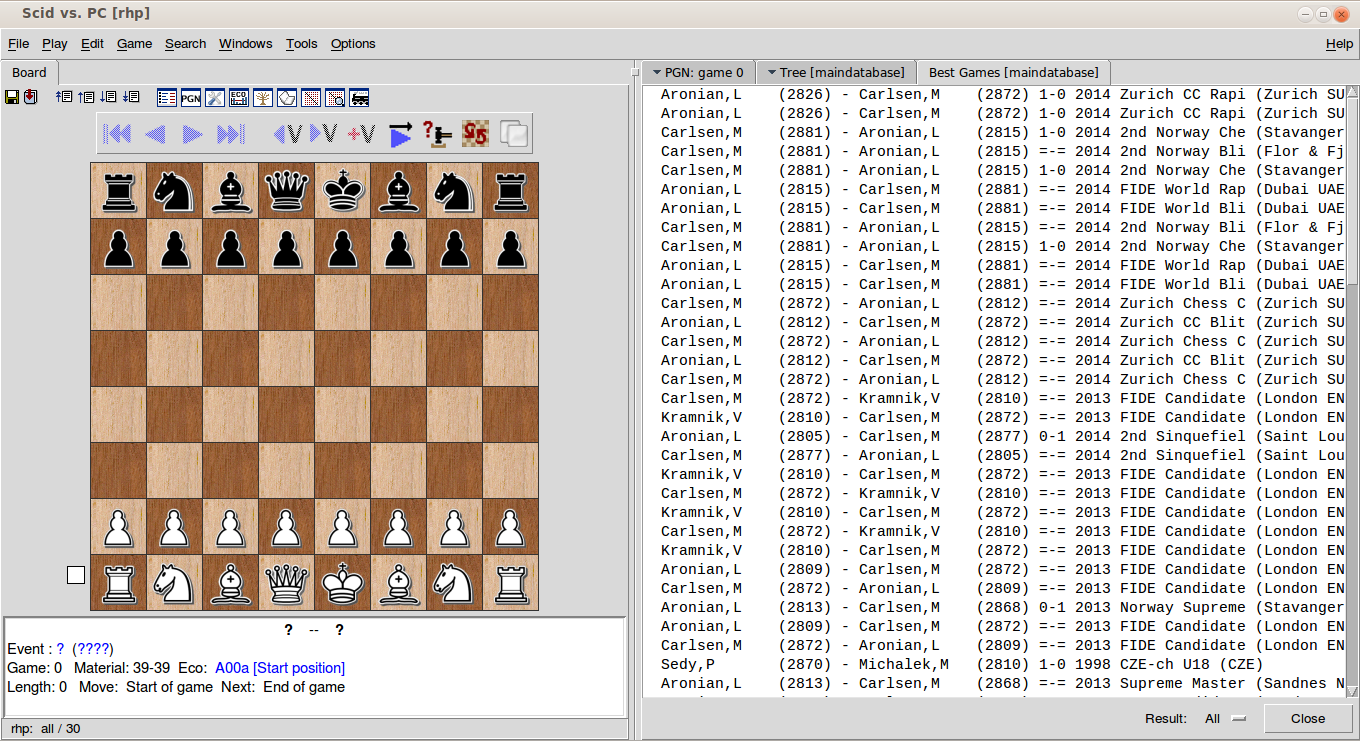Switch to Best Games [maindatabase] tab
The height and width of the screenshot is (741, 1360).
pyautogui.click(x=1013, y=73)
